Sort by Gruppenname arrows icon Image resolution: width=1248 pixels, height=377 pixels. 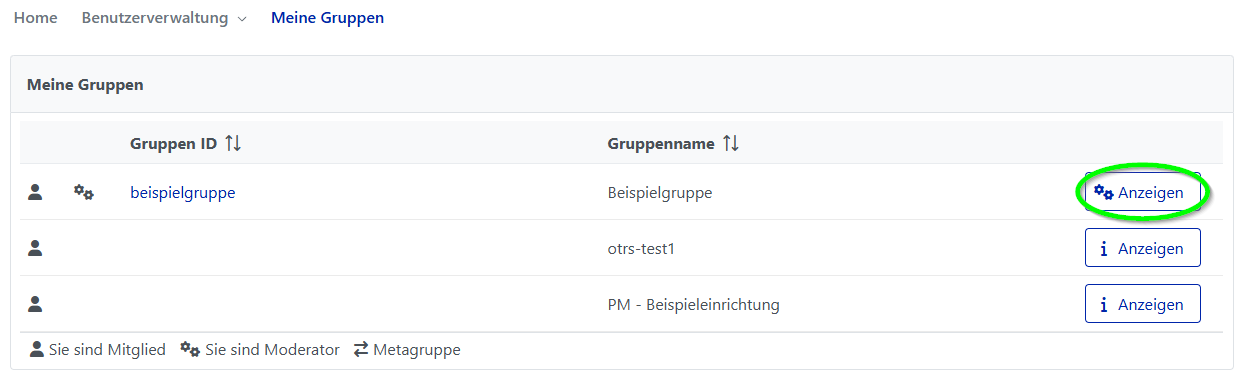click(x=731, y=143)
